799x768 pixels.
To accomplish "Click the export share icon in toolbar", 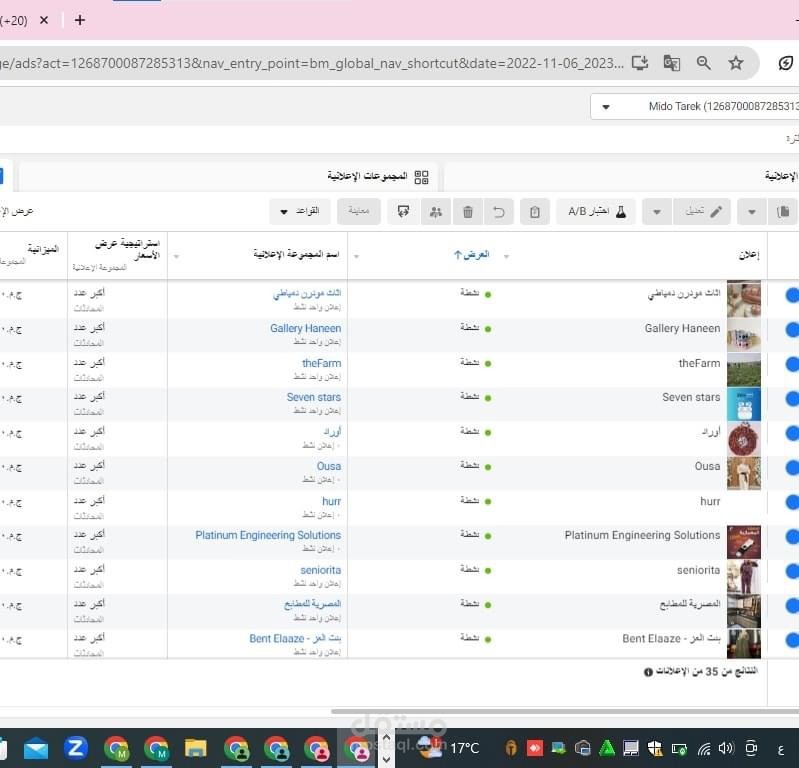I will pos(404,211).
